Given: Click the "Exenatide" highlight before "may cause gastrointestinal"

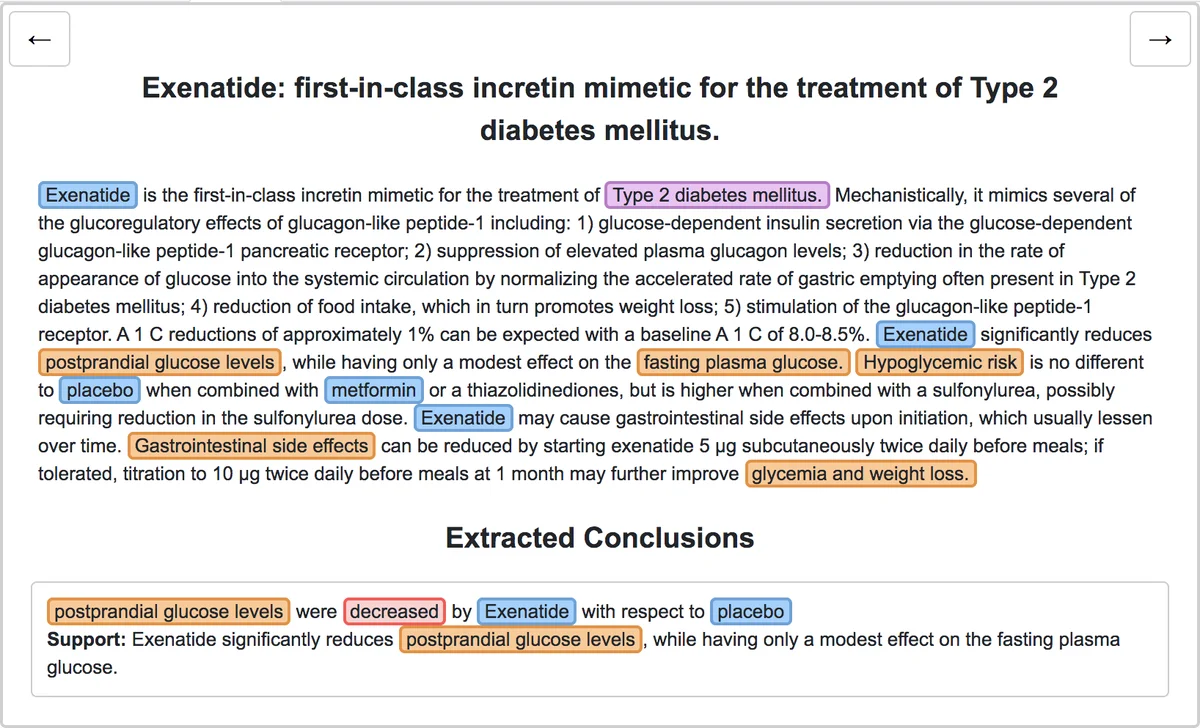Looking at the screenshot, I should click(x=463, y=418).
